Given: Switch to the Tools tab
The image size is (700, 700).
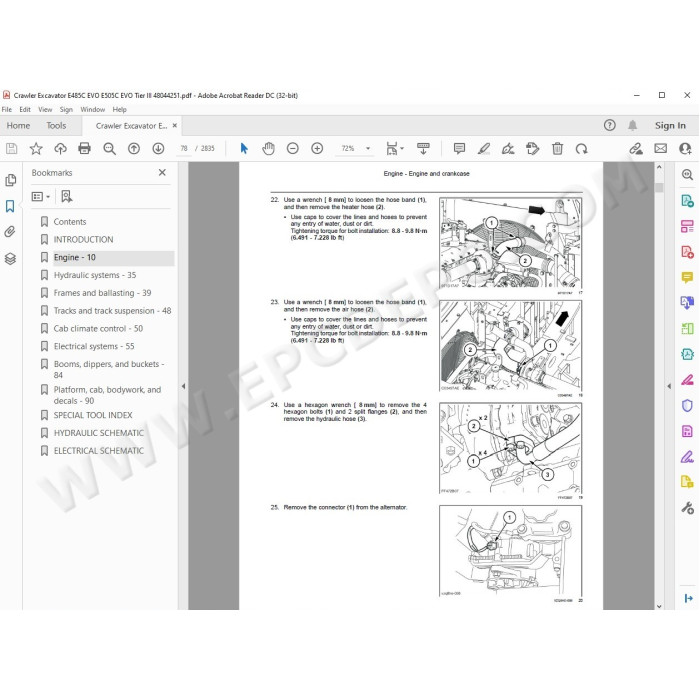Looking at the screenshot, I should pos(56,125).
